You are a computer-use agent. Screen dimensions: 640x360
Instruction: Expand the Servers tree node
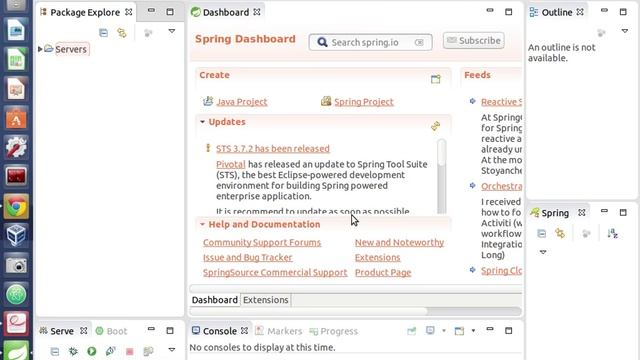click(x=40, y=49)
